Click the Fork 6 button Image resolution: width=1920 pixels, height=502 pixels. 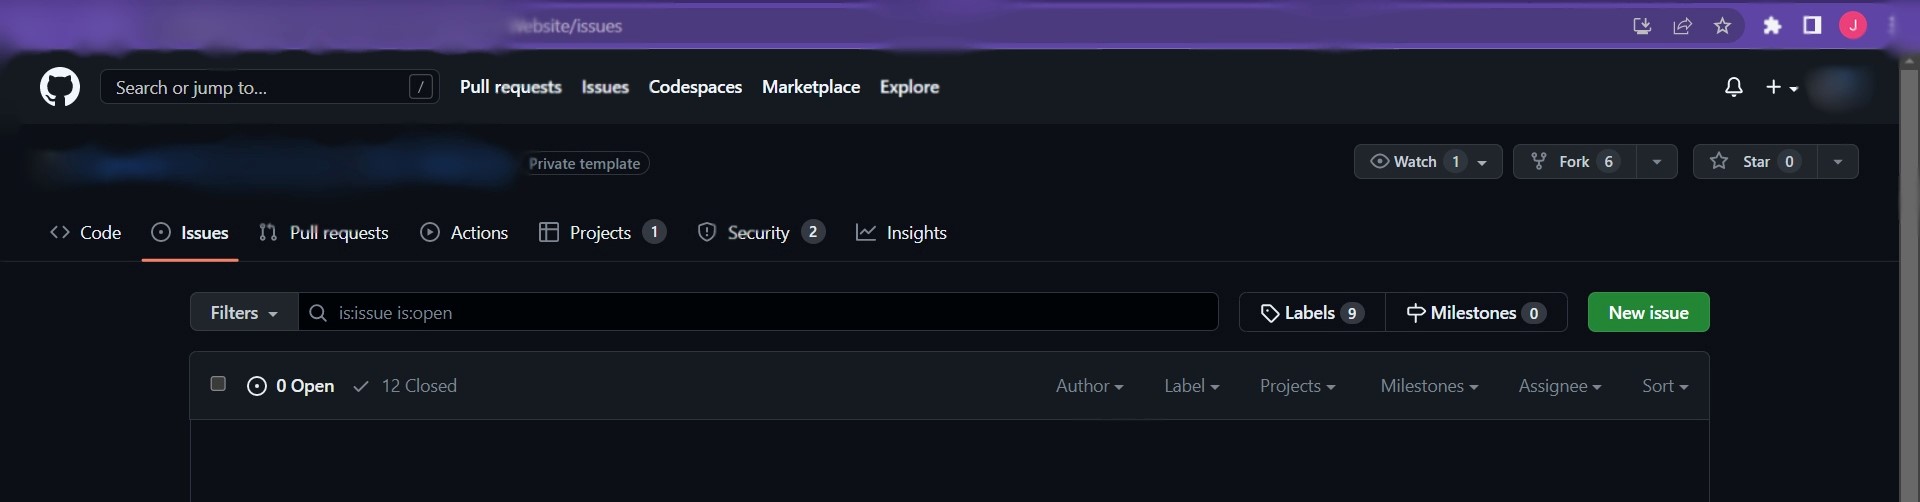pyautogui.click(x=1575, y=161)
